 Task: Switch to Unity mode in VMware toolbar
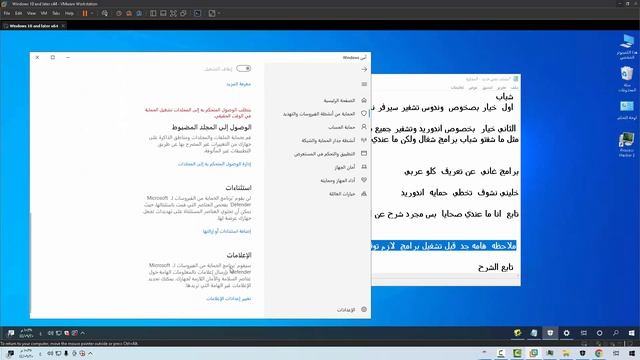184,13
